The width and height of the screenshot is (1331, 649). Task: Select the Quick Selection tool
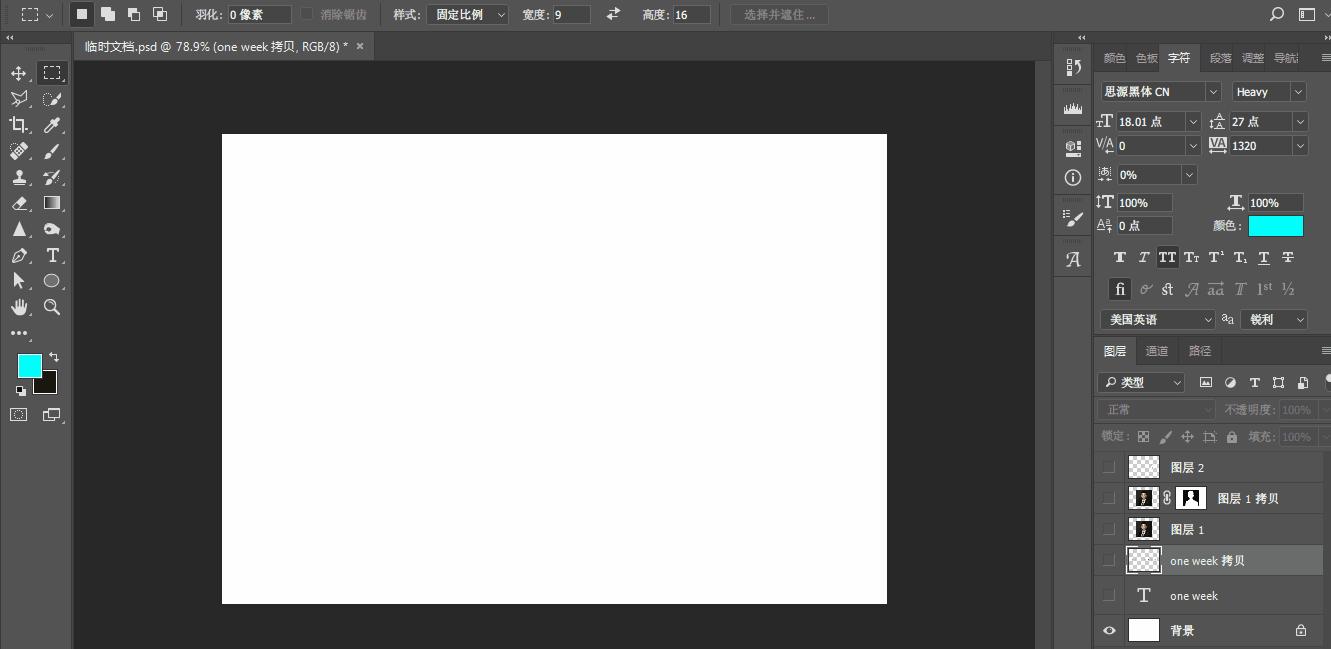click(52, 99)
